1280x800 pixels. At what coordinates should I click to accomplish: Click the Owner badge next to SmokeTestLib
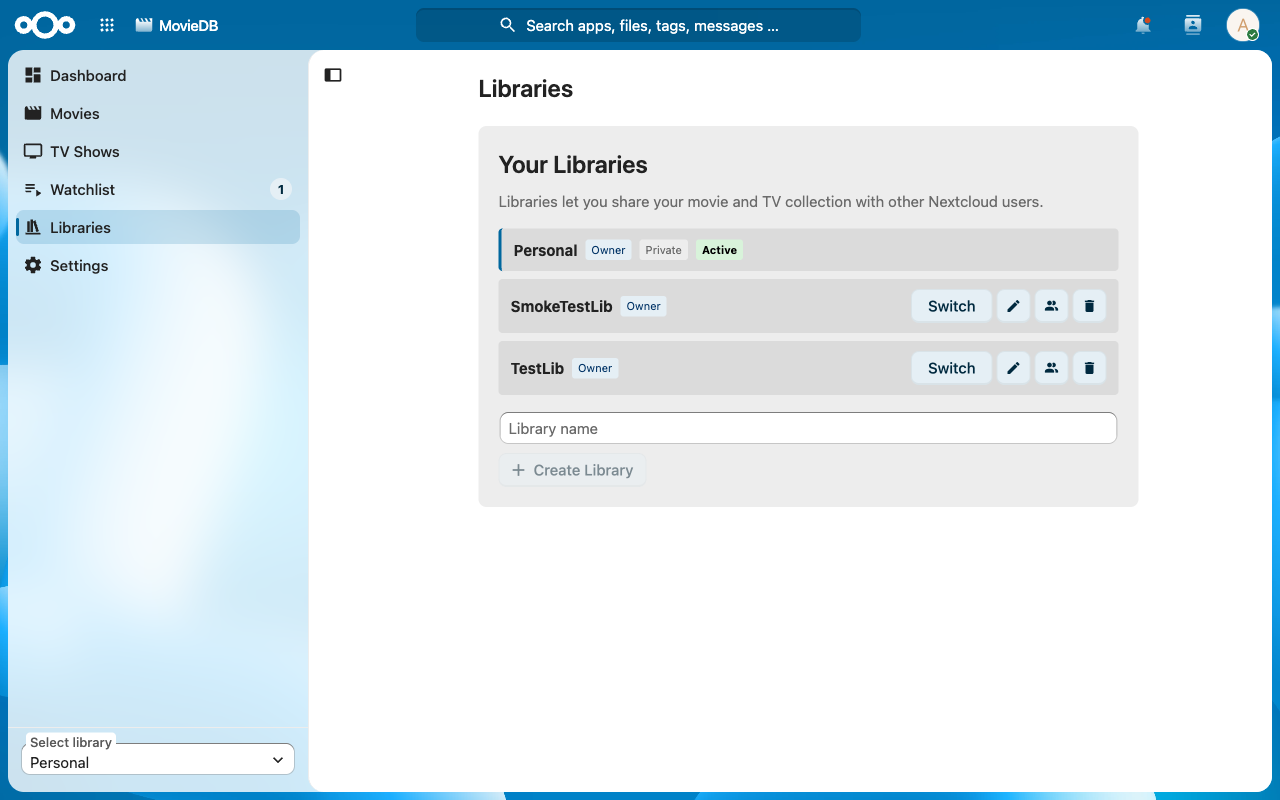pos(644,306)
